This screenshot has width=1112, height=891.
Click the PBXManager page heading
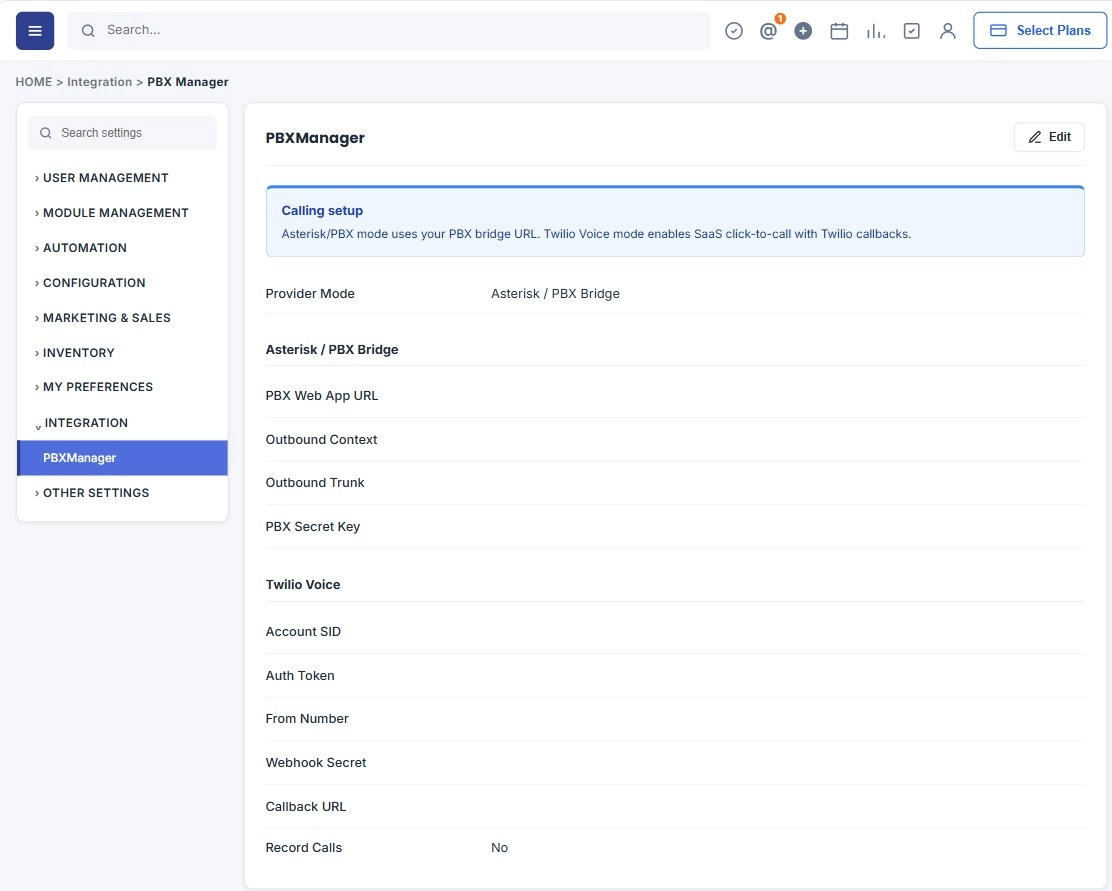[x=315, y=138]
